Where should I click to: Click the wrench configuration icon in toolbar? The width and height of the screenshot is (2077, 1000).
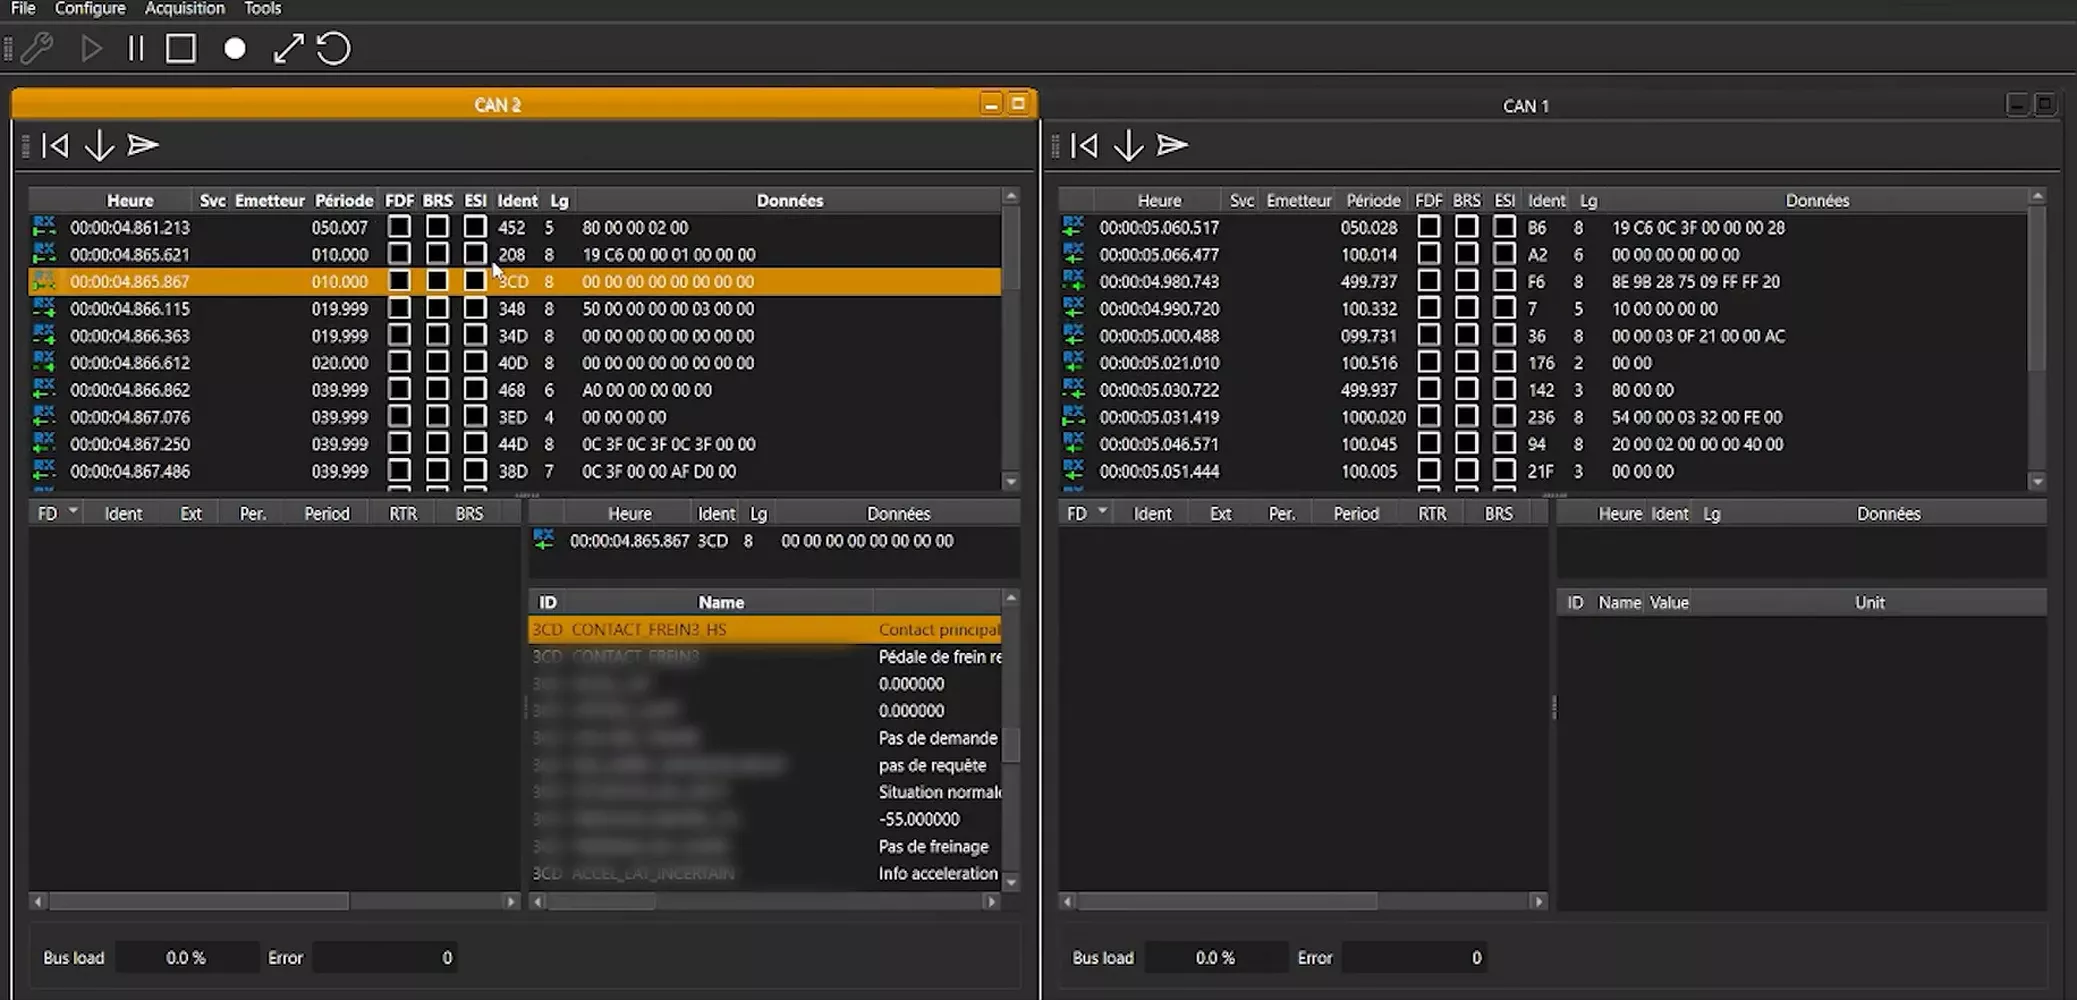pyautogui.click(x=38, y=48)
